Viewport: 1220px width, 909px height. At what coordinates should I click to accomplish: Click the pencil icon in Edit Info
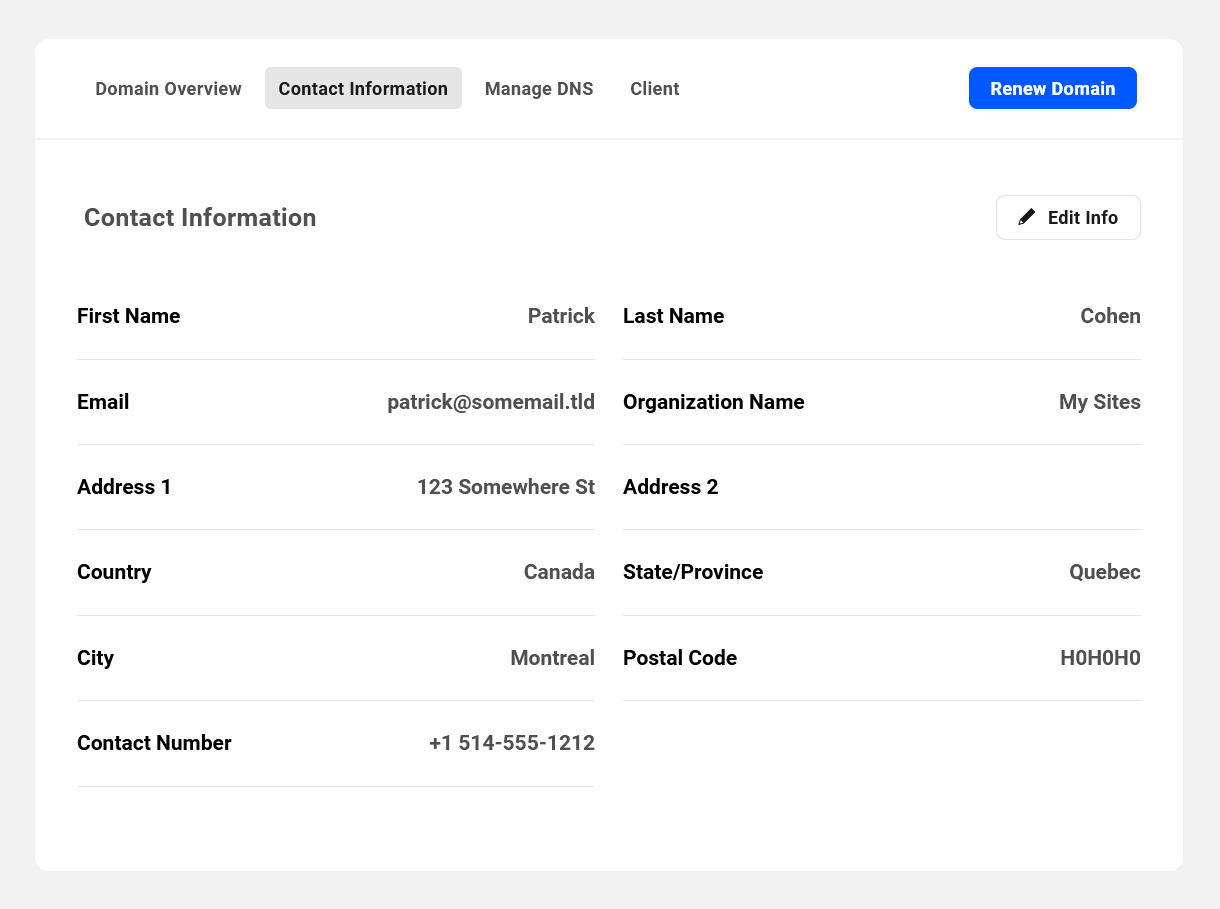pyautogui.click(x=1027, y=217)
